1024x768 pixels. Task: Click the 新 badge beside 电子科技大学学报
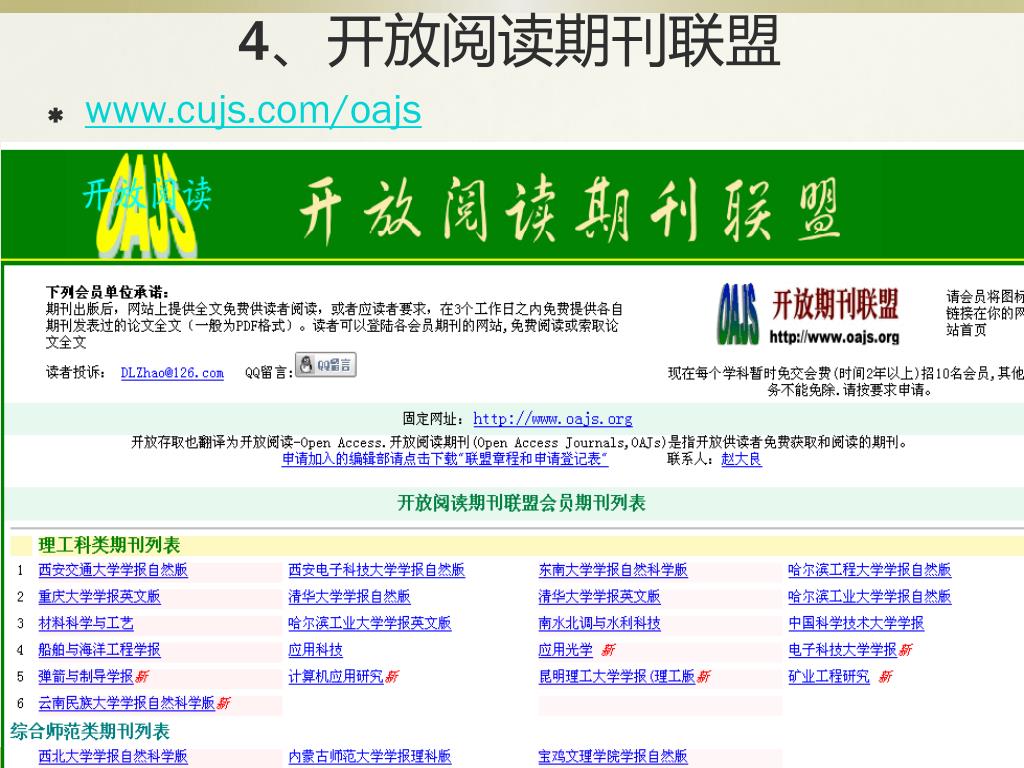[x=905, y=650]
